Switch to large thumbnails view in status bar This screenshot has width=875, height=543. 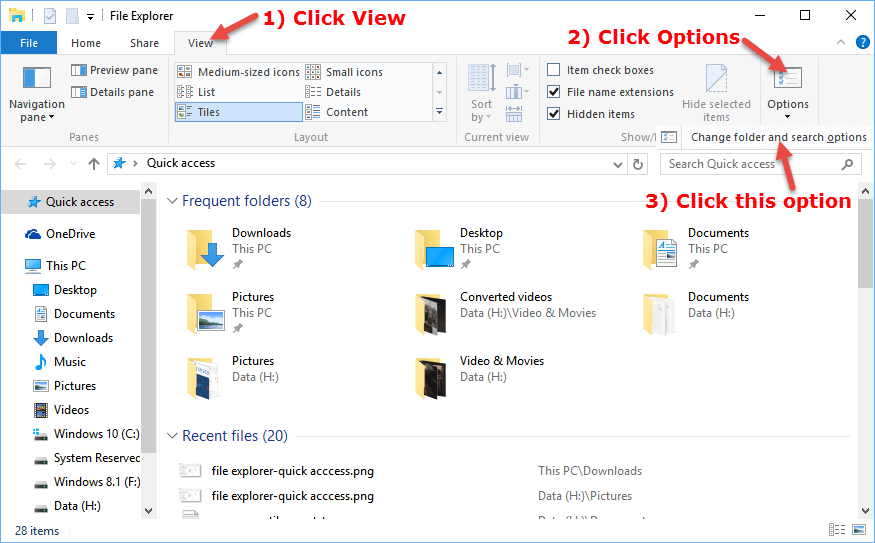[x=859, y=530]
